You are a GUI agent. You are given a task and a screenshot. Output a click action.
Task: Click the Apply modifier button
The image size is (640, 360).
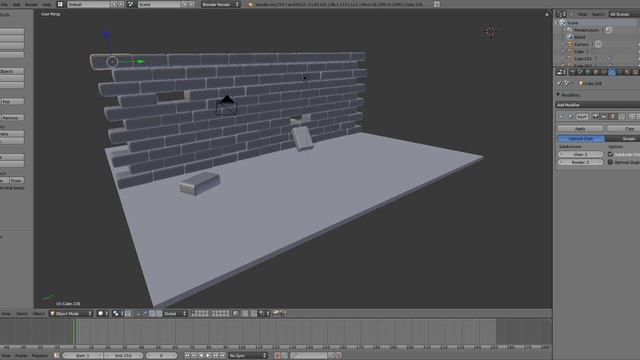click(580, 129)
